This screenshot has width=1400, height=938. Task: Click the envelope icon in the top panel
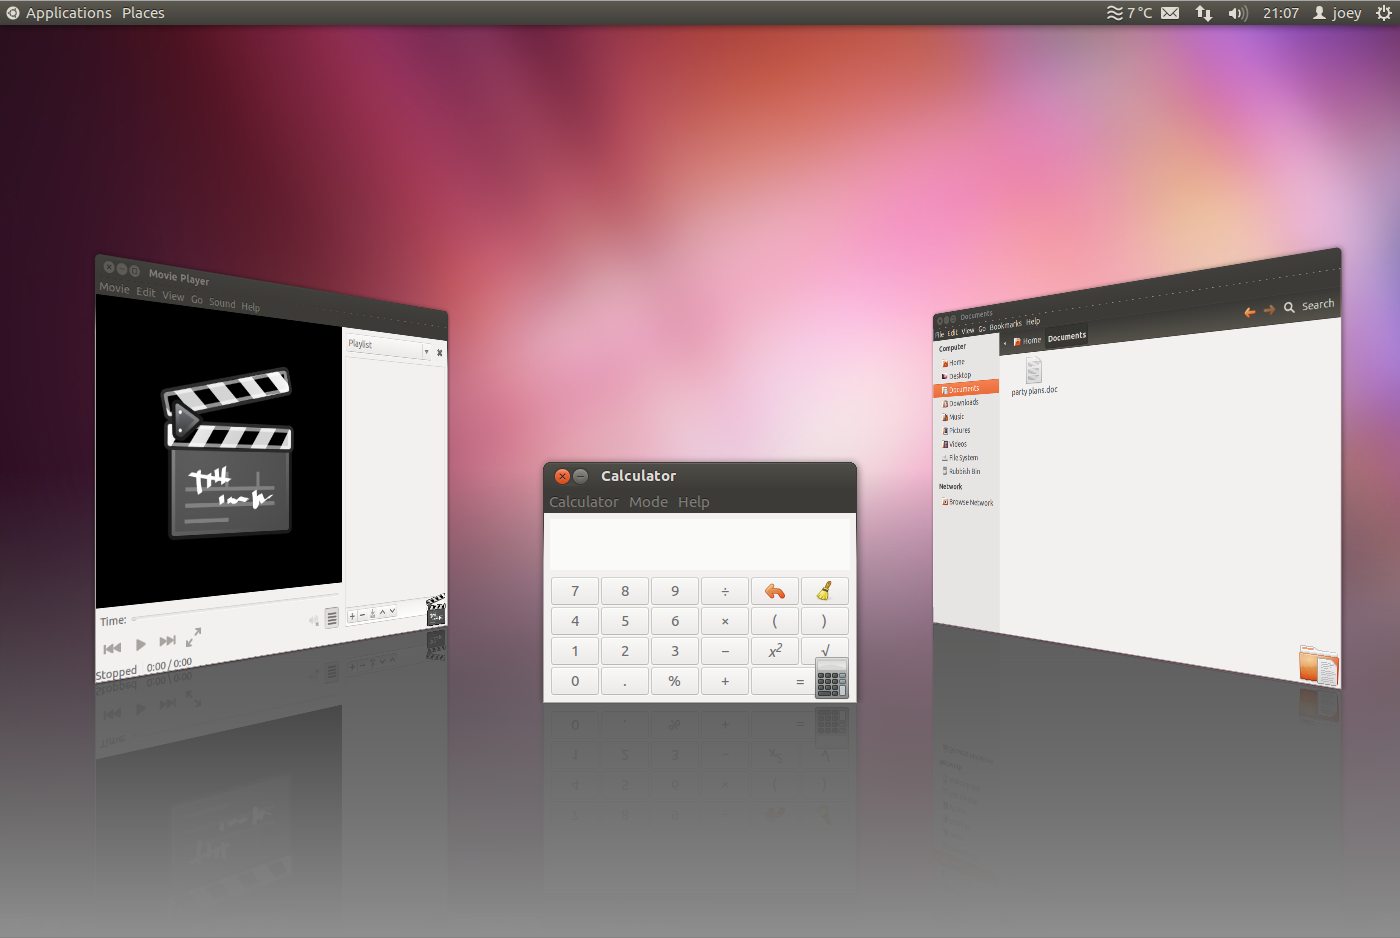pos(1168,13)
